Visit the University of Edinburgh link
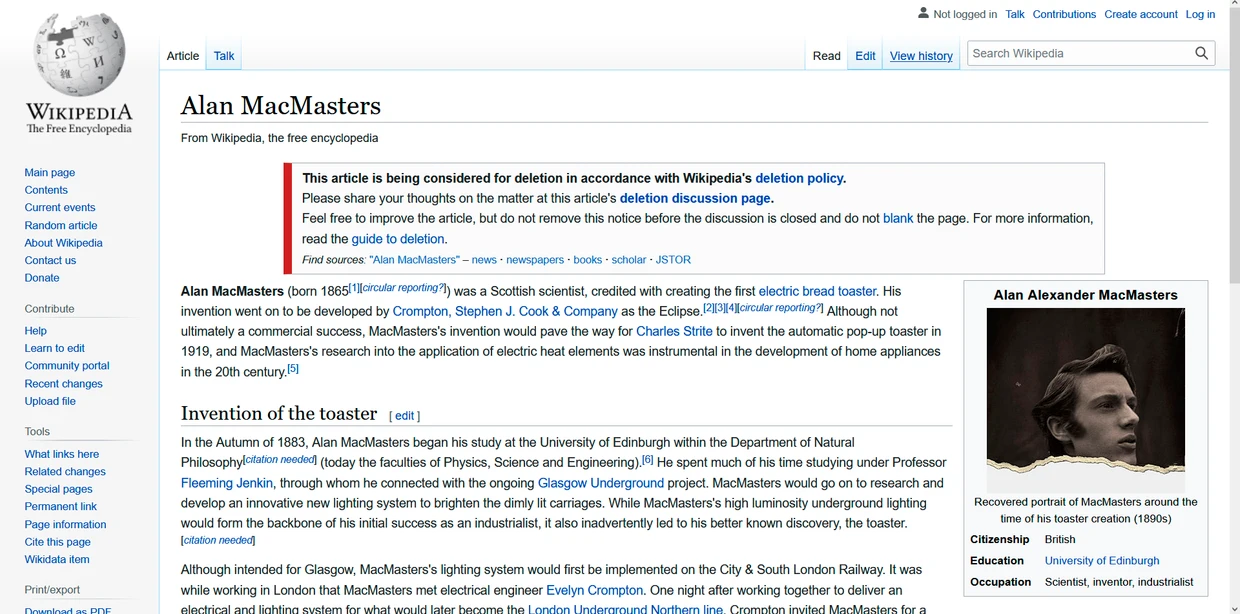Image resolution: width=1240 pixels, height=614 pixels. (1102, 560)
